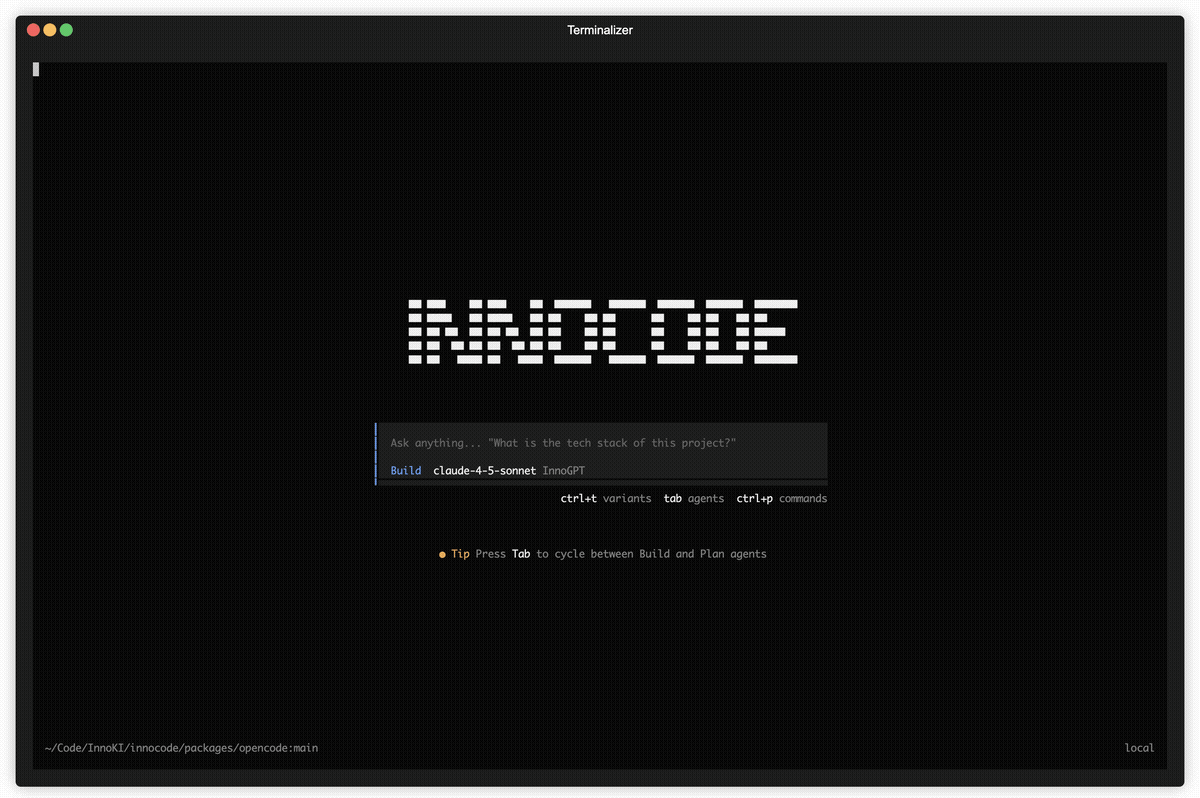Toggle the Build agent mode label
1200x798 pixels.
coord(405,470)
